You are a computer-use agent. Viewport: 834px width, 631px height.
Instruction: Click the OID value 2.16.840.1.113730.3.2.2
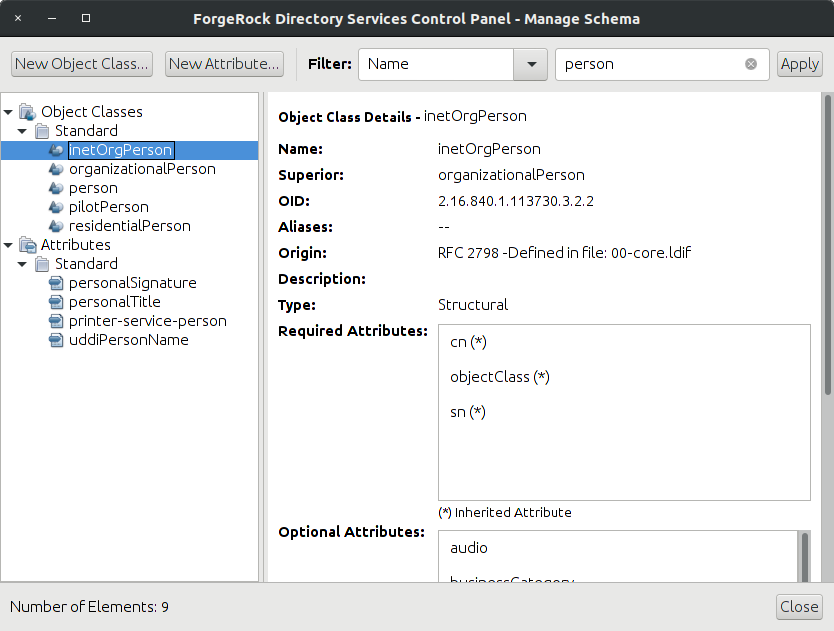[x=515, y=202]
